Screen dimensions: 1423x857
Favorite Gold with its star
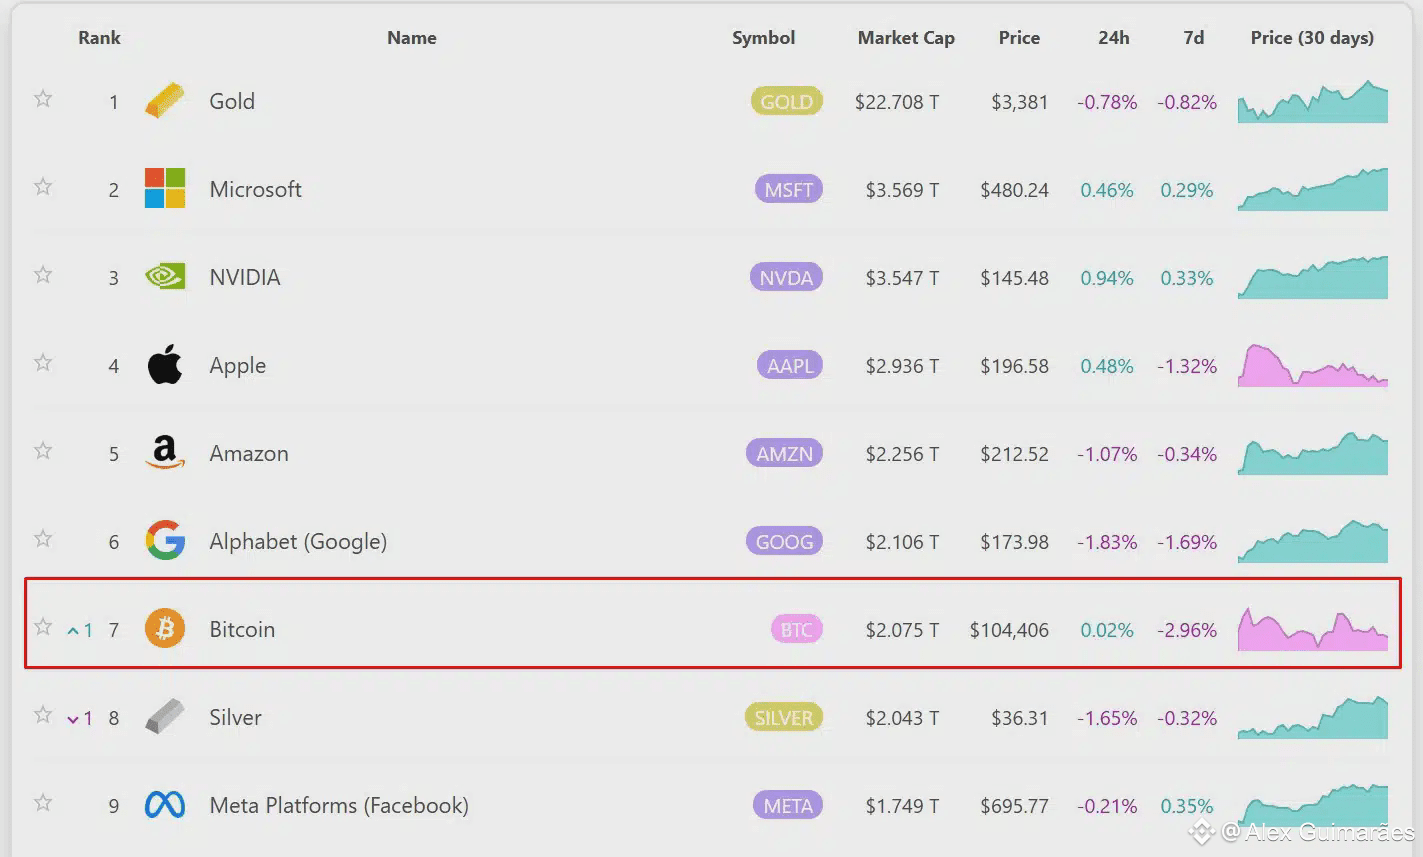tap(43, 99)
